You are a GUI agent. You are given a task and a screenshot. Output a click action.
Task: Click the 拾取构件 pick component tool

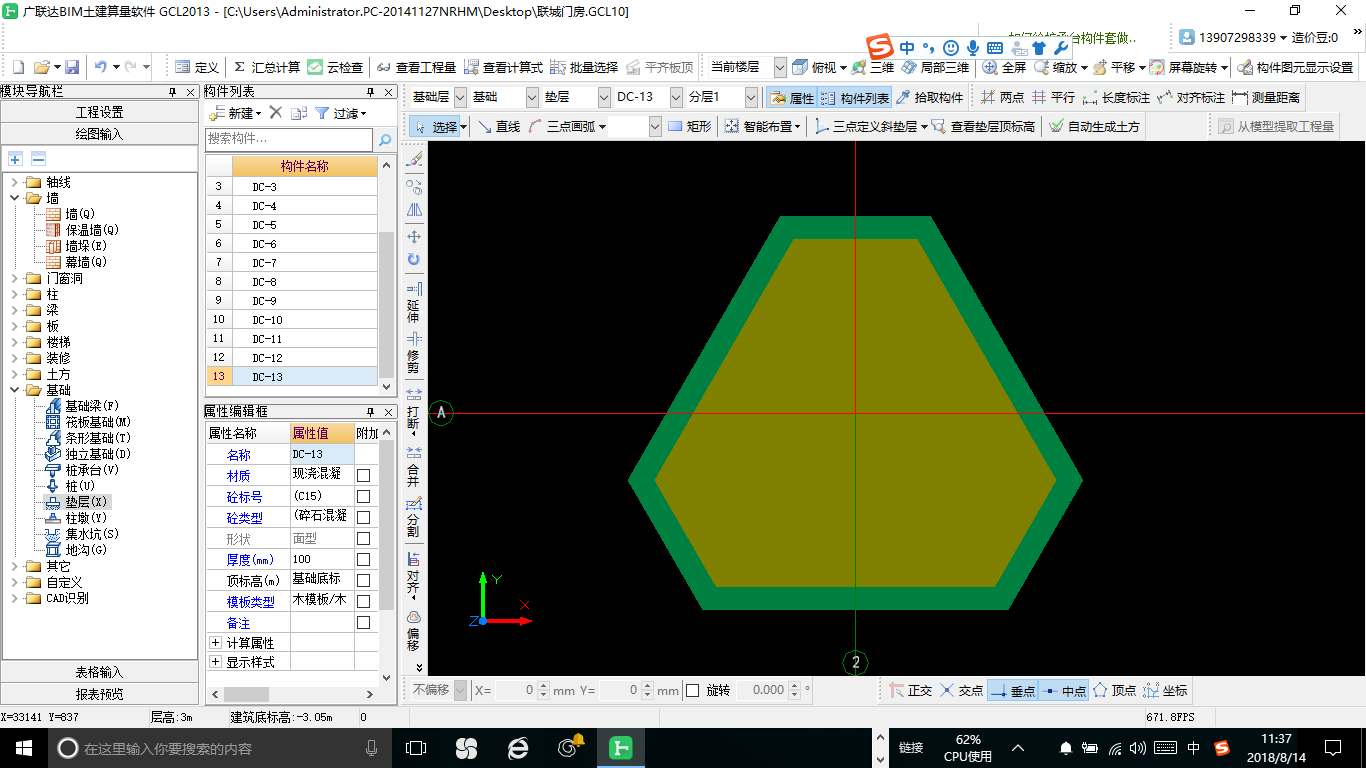(929, 98)
